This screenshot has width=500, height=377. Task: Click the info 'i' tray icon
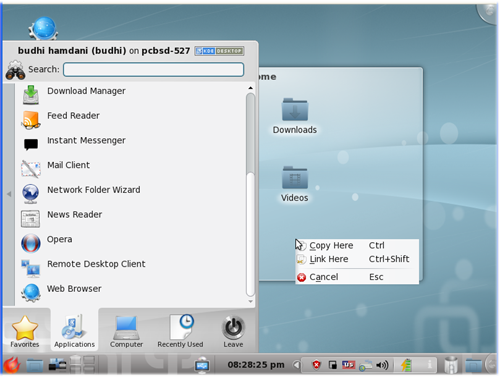(x=430, y=364)
